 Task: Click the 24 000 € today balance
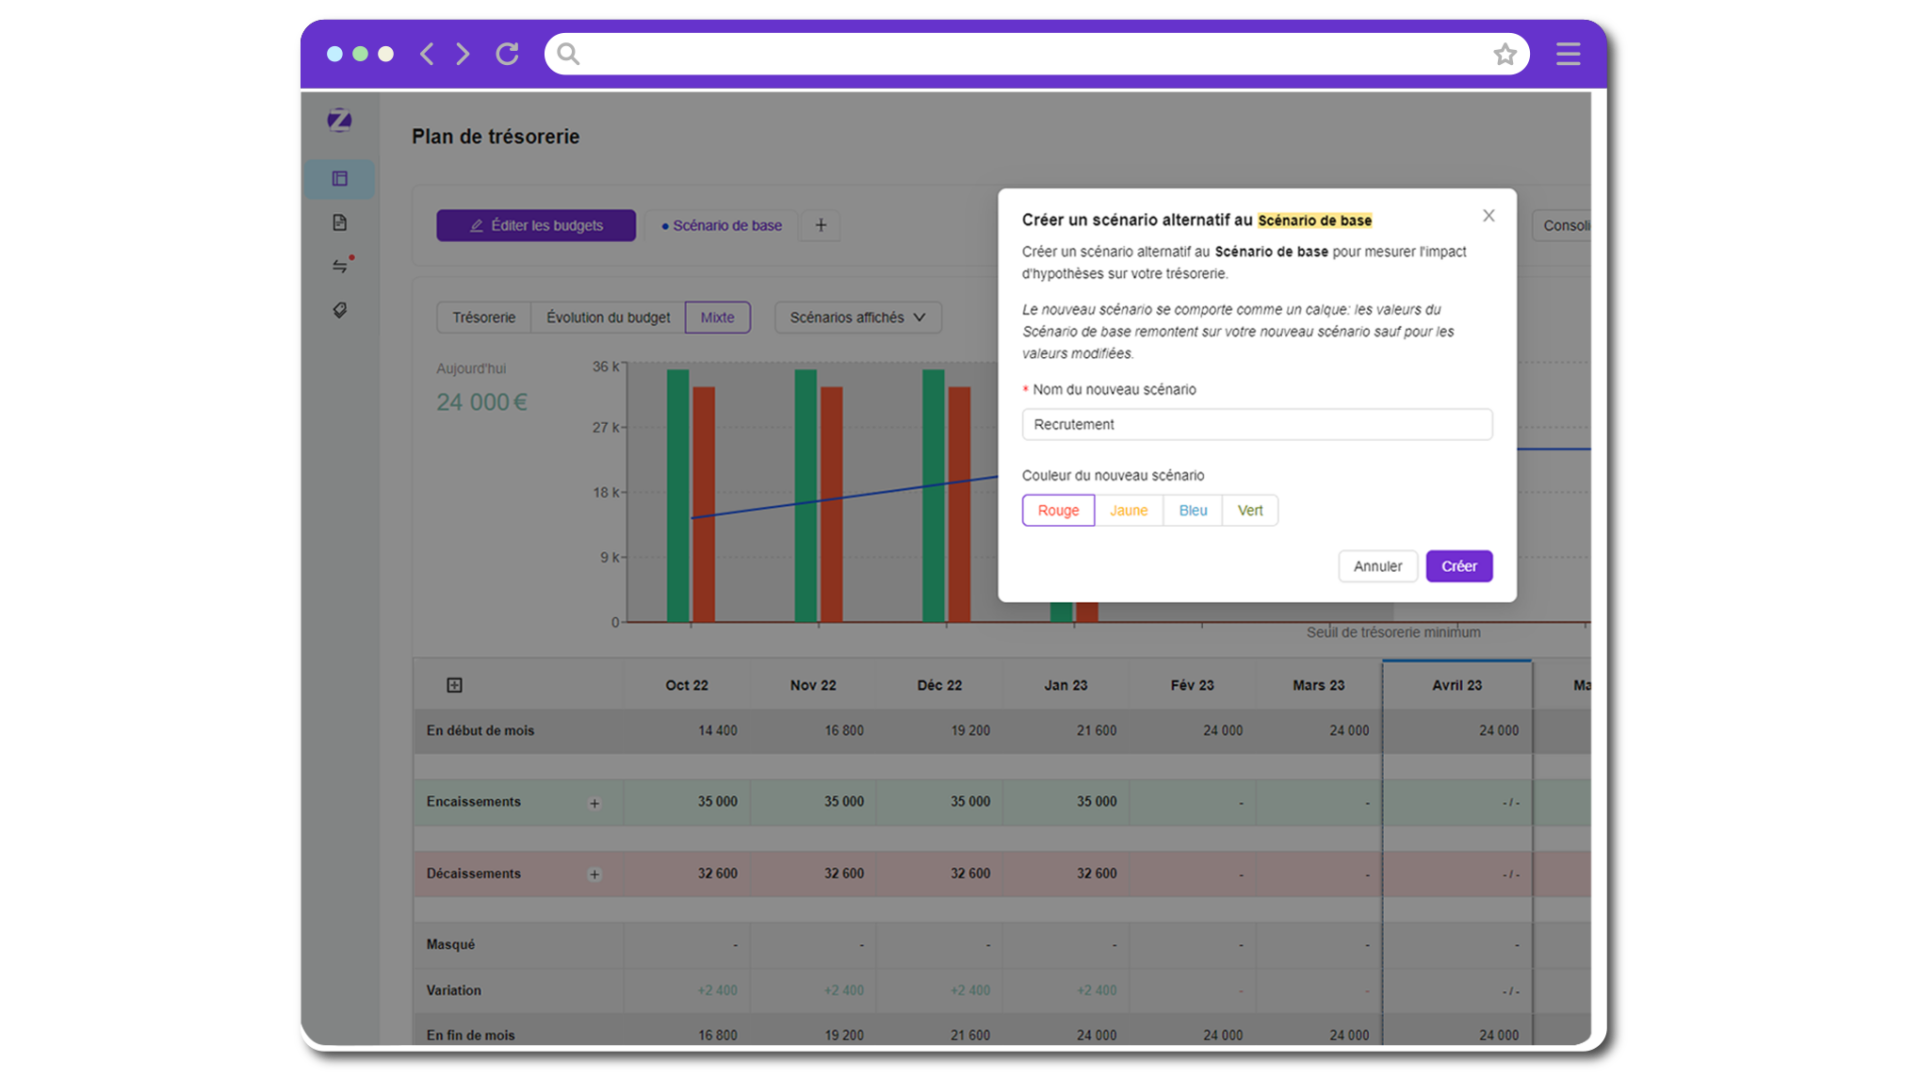pyautogui.click(x=482, y=402)
